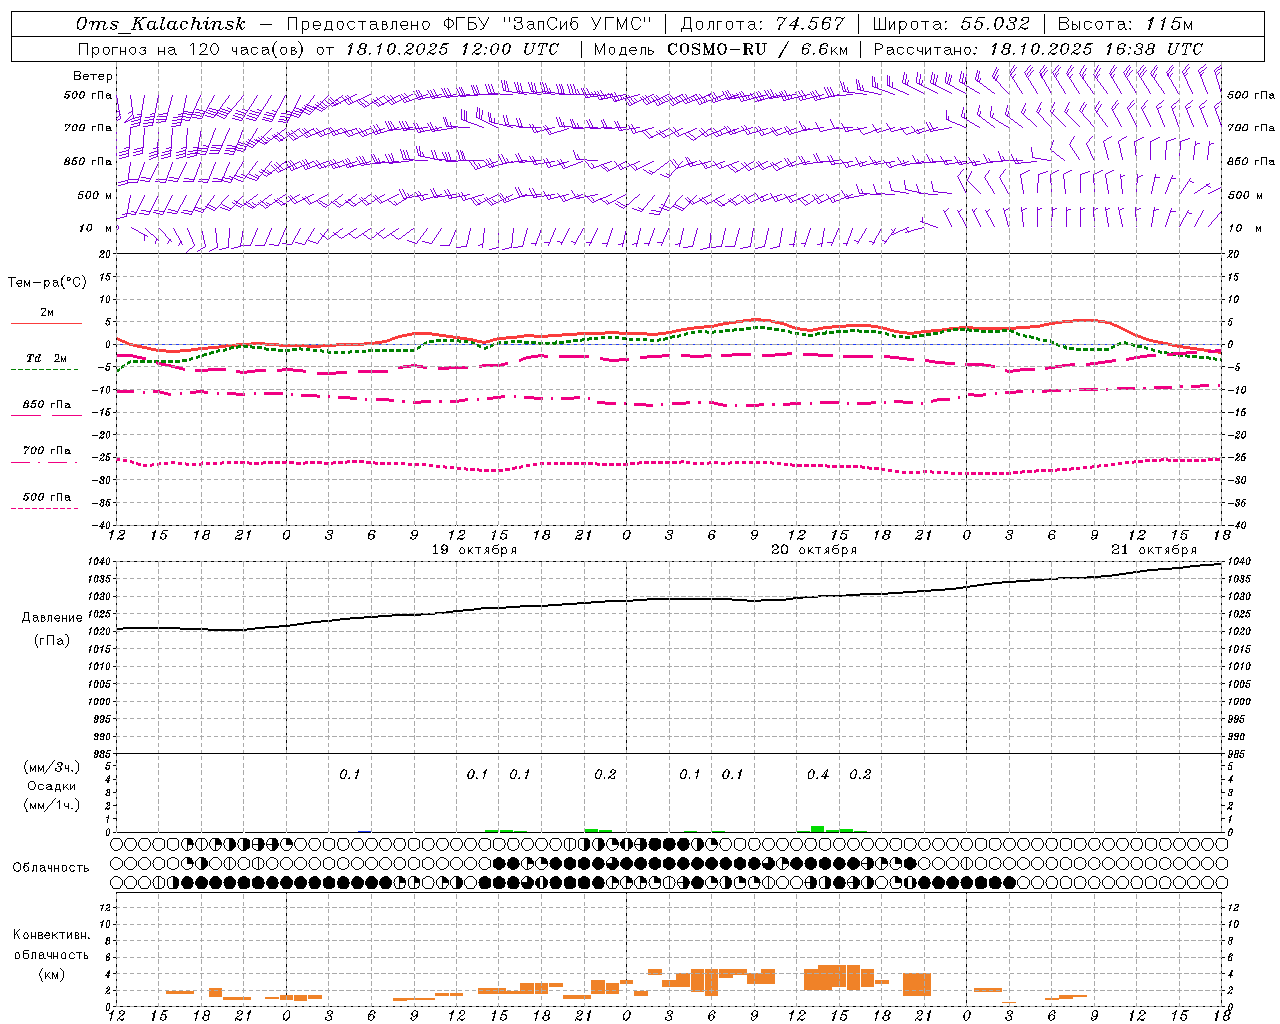Click the (мм/3ч.) precipitation unit label
Screen dimensions: 1280x1024
point(52,767)
